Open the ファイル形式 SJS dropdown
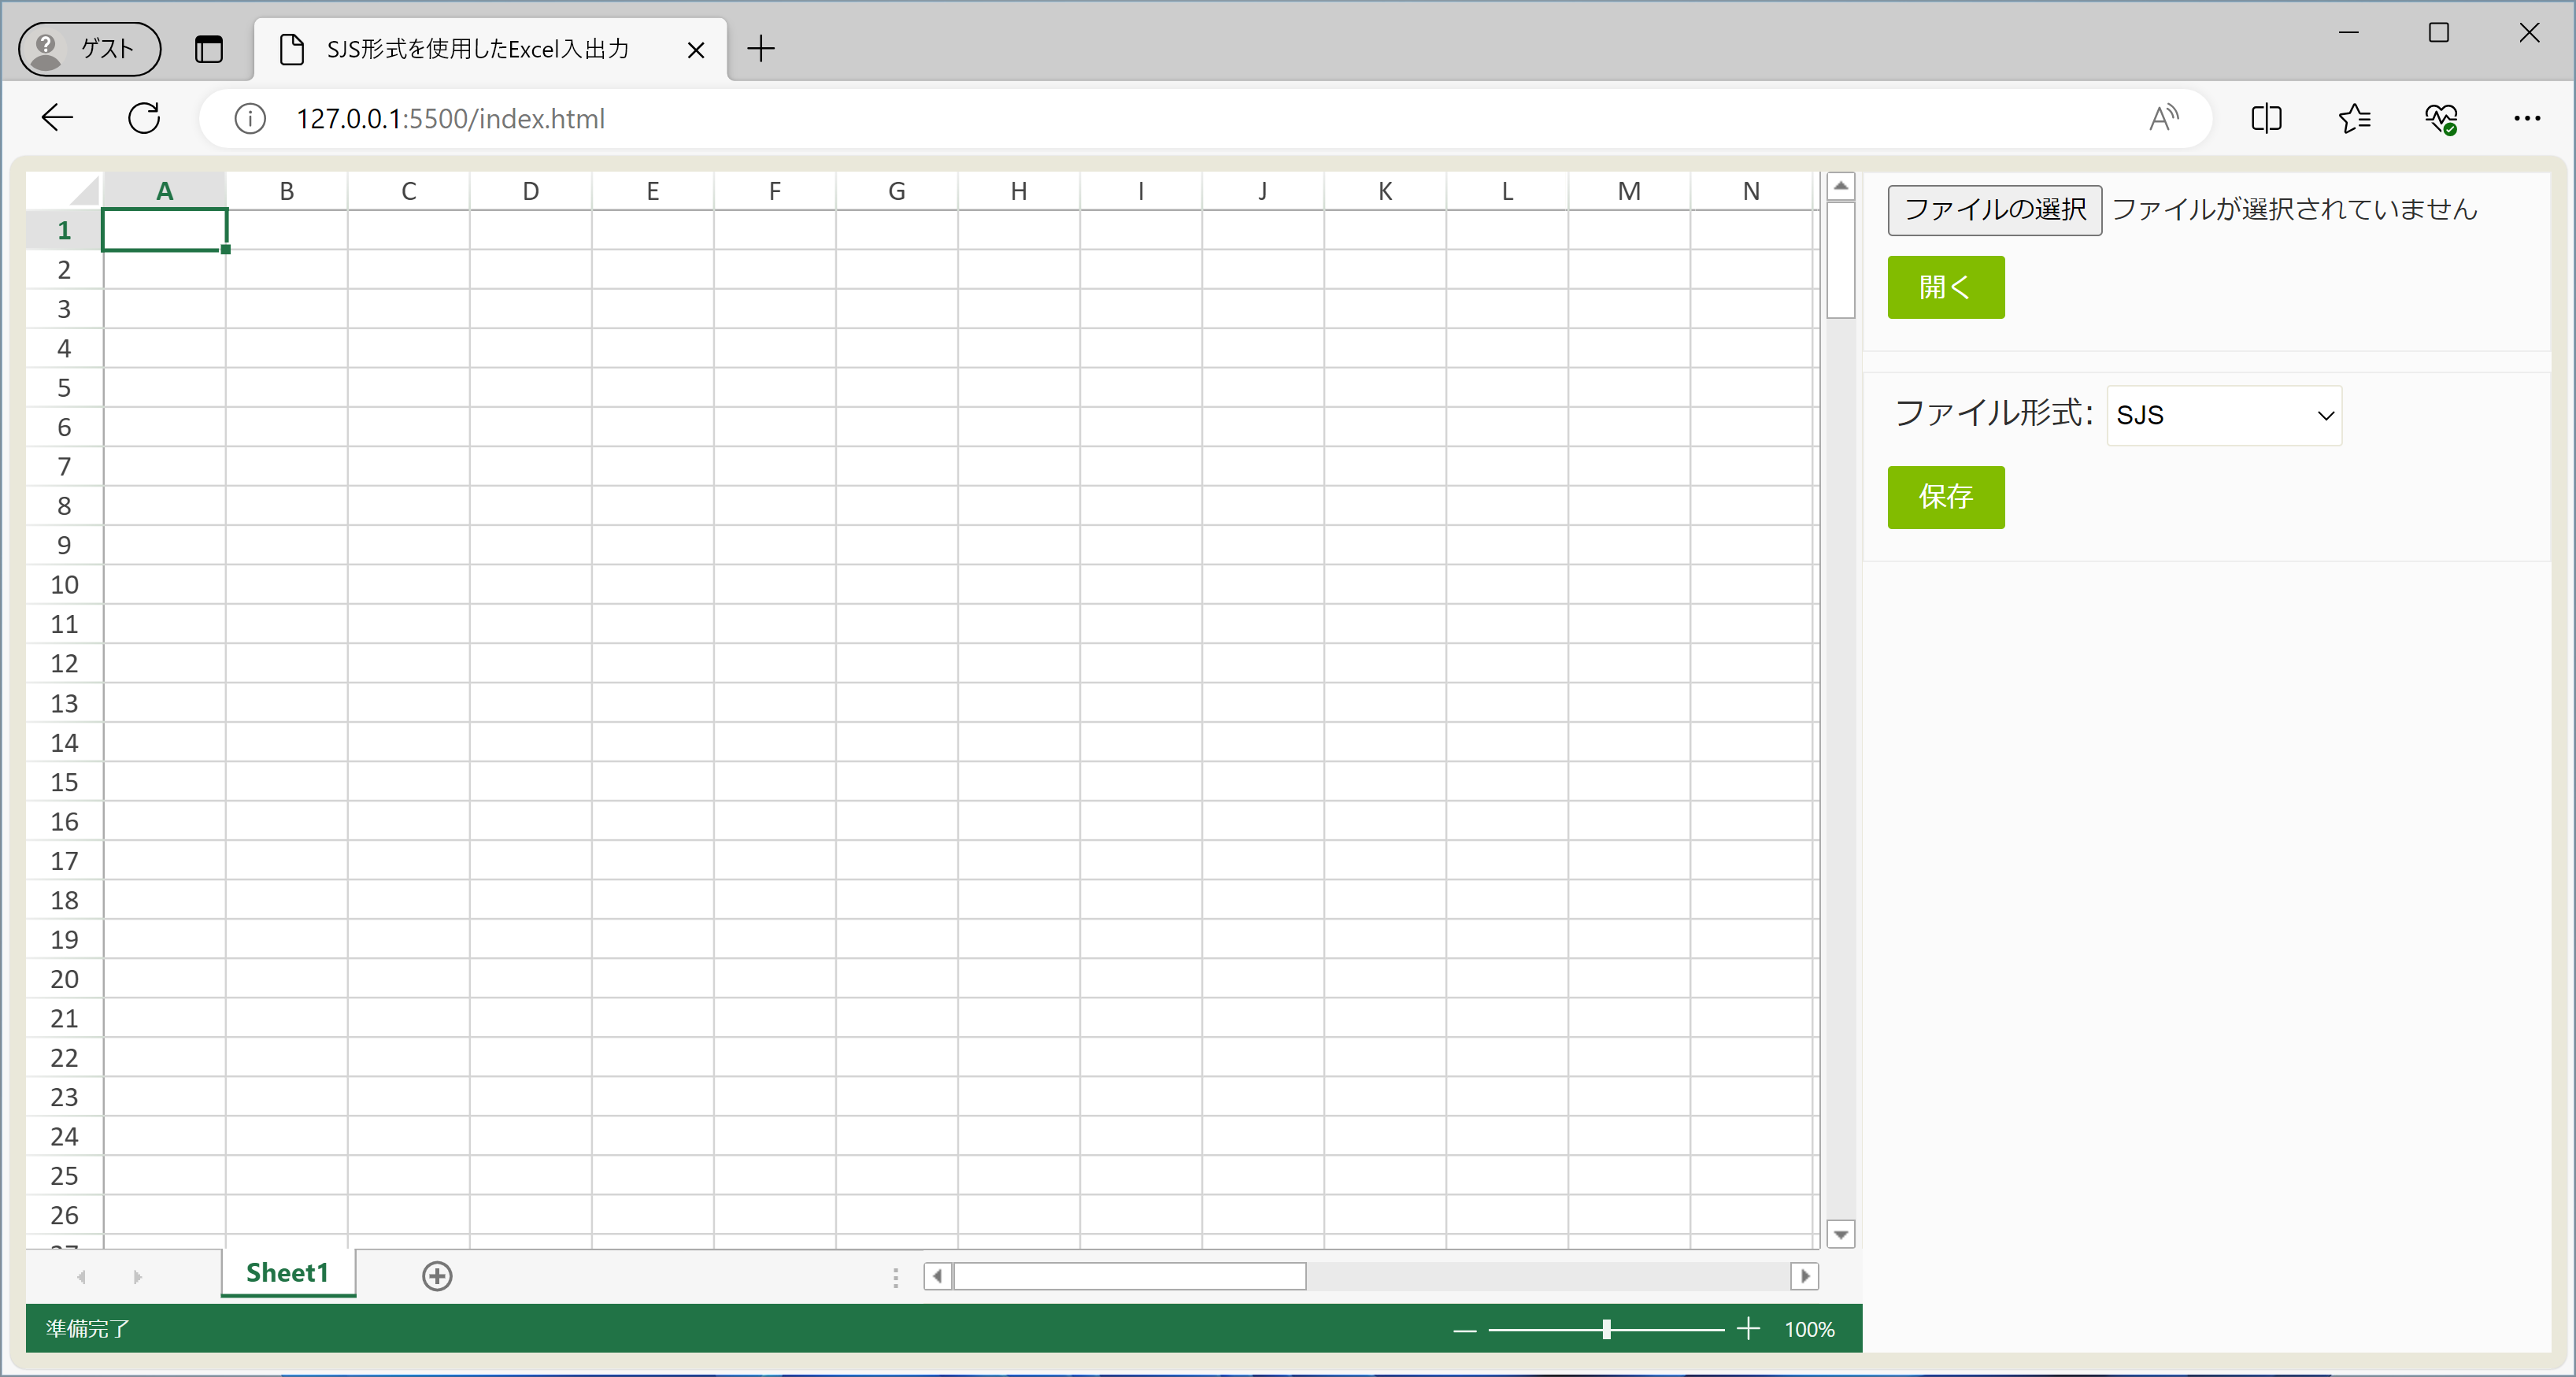 click(x=2224, y=415)
